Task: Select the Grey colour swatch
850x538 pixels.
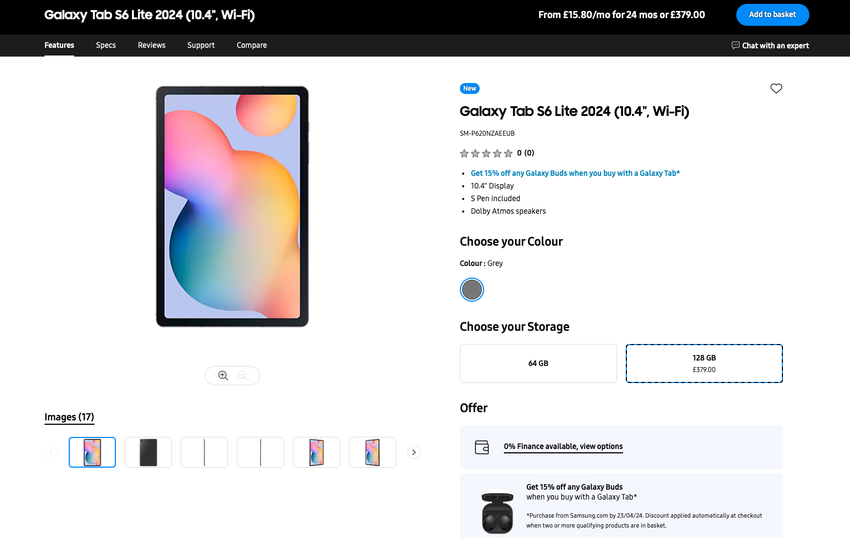Action: 472,290
